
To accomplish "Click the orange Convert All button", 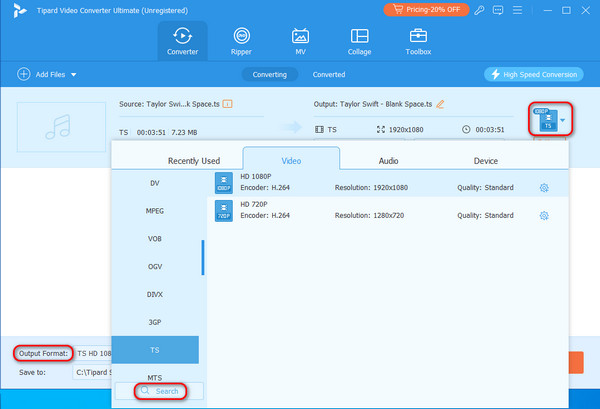I will point(576,362).
